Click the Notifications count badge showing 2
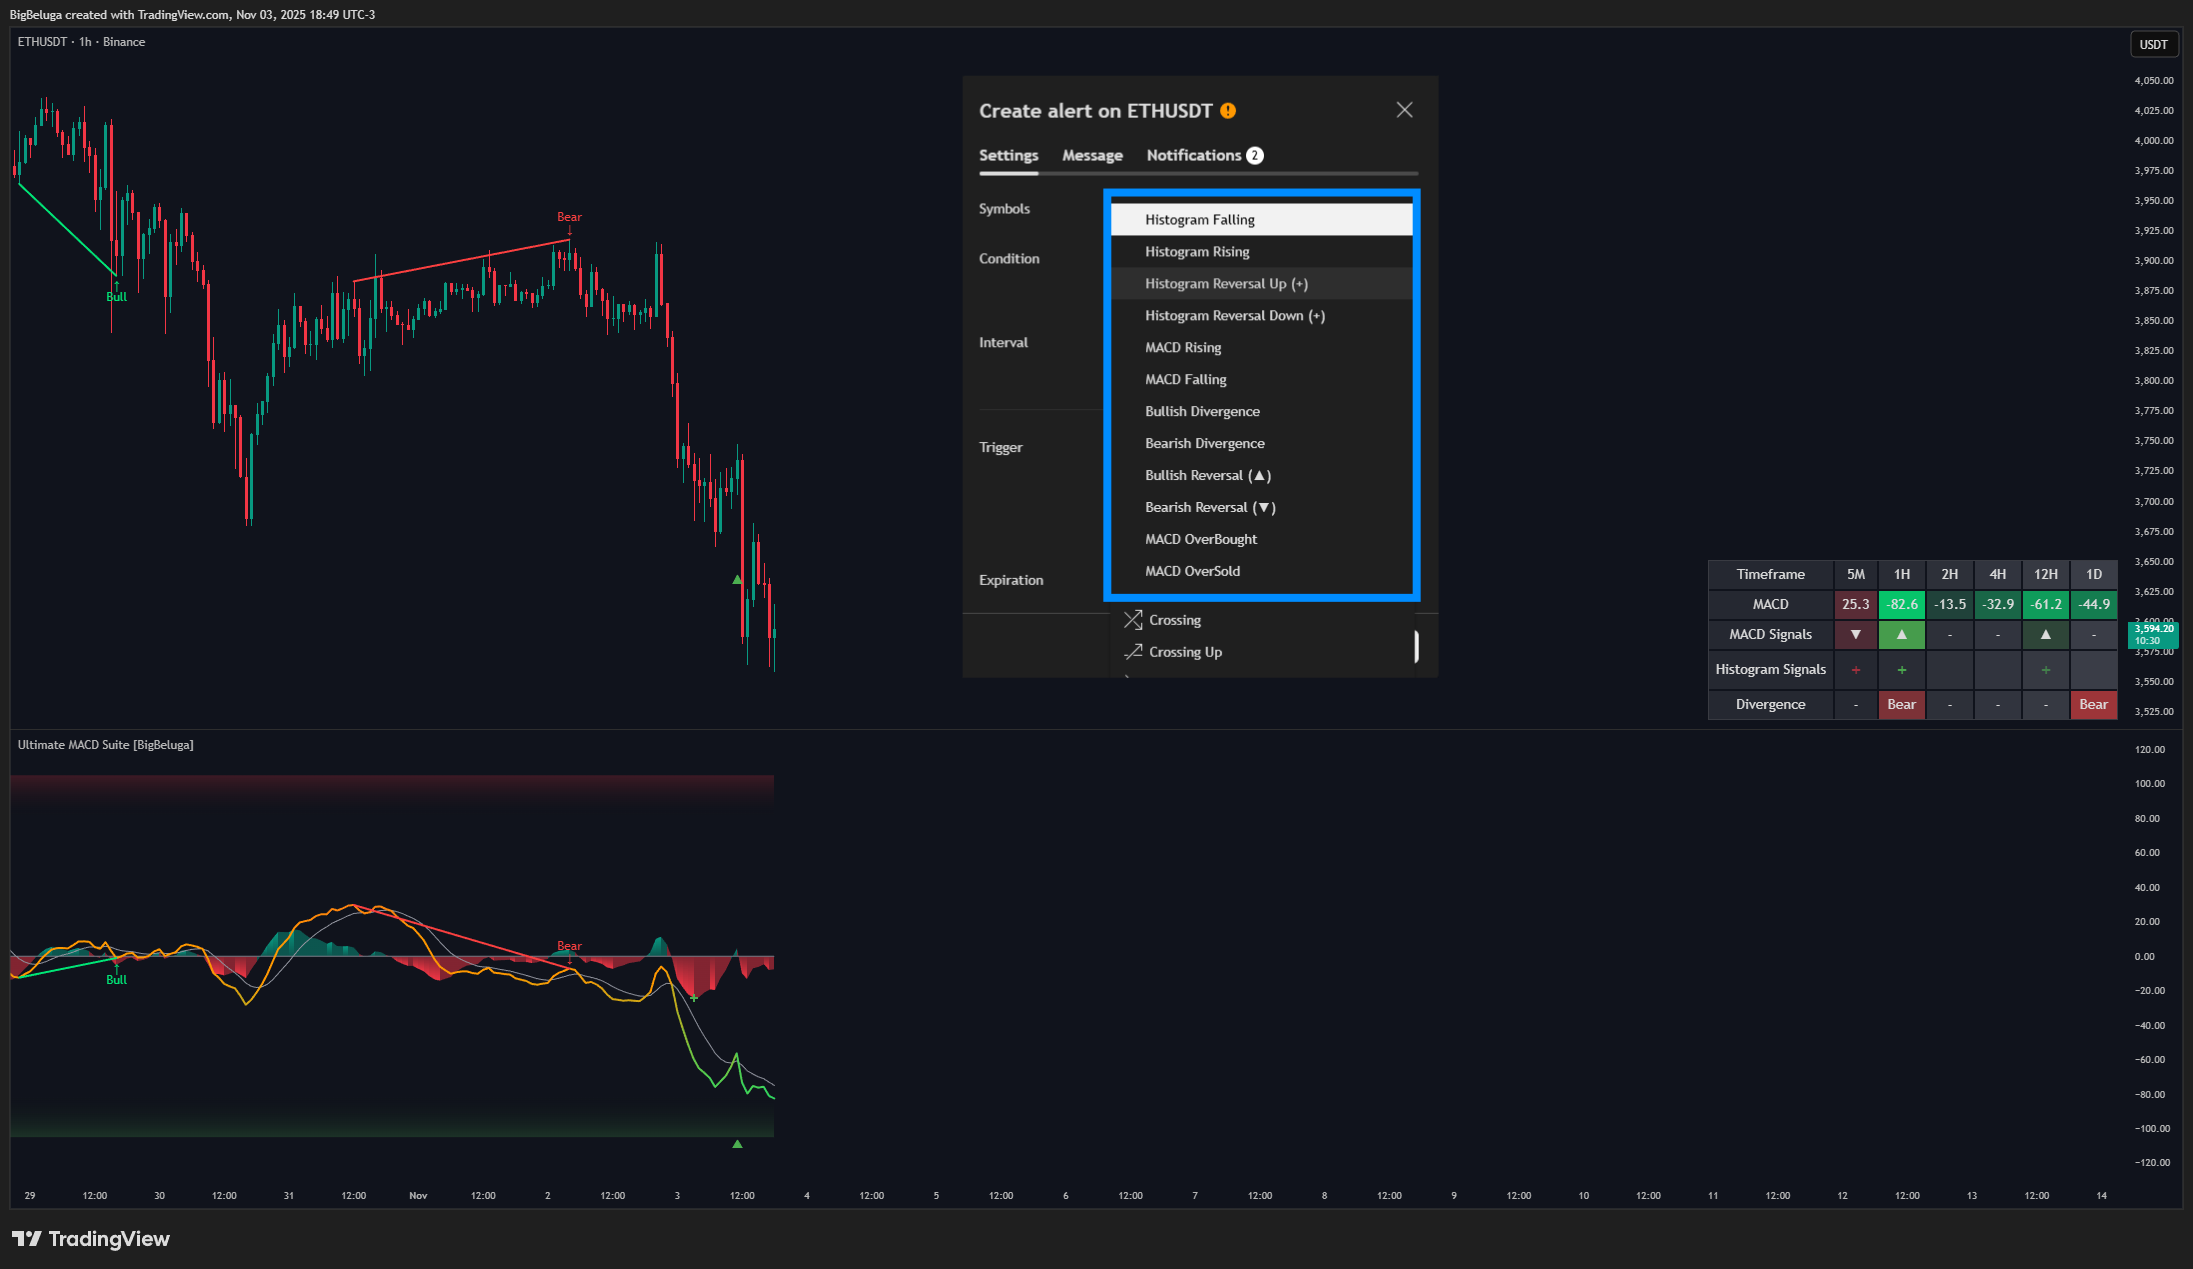Image resolution: width=2193 pixels, height=1269 pixels. click(x=1255, y=155)
